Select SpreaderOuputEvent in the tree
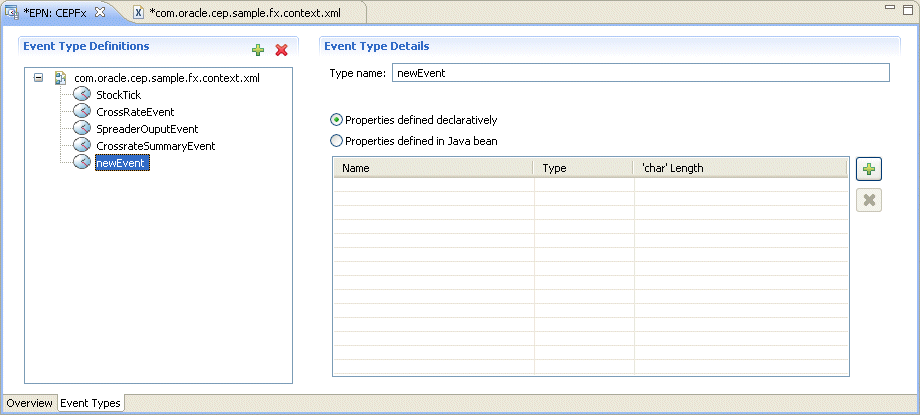 [x=147, y=129]
